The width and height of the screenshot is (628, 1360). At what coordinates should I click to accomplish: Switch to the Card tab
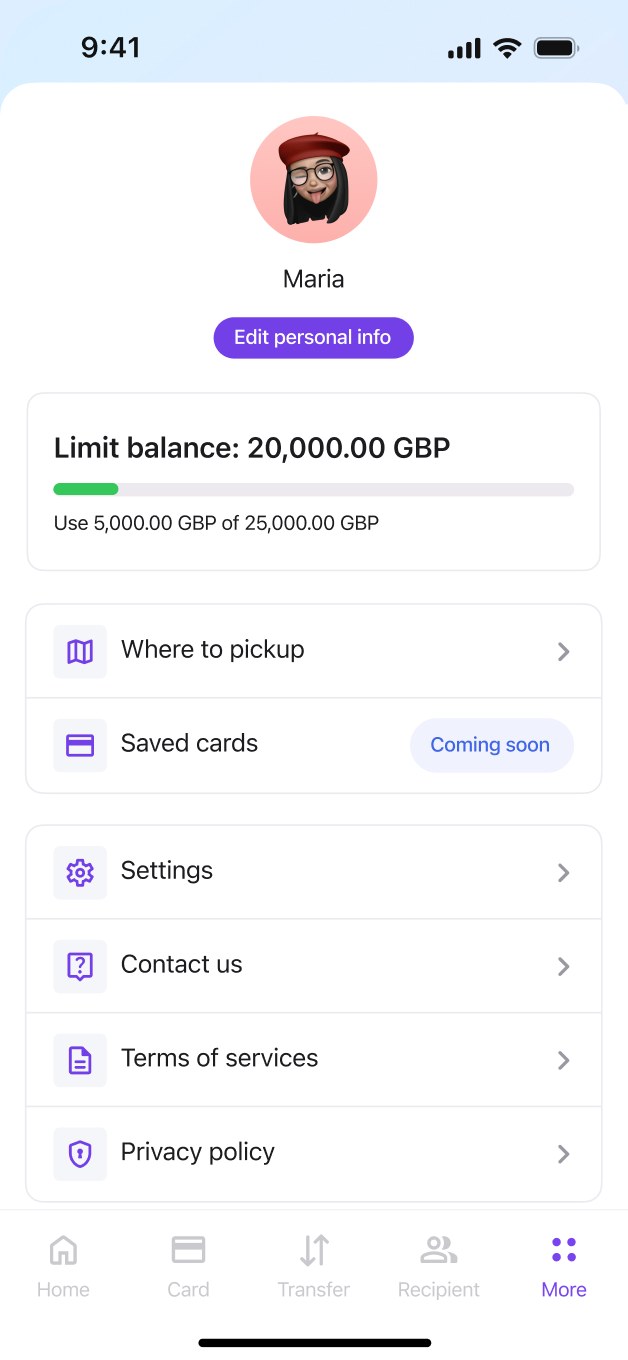(x=188, y=1266)
